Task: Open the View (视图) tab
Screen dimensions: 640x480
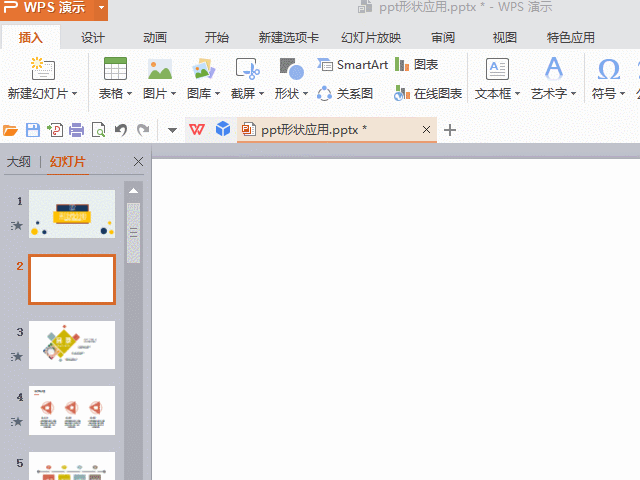Action: point(505,38)
